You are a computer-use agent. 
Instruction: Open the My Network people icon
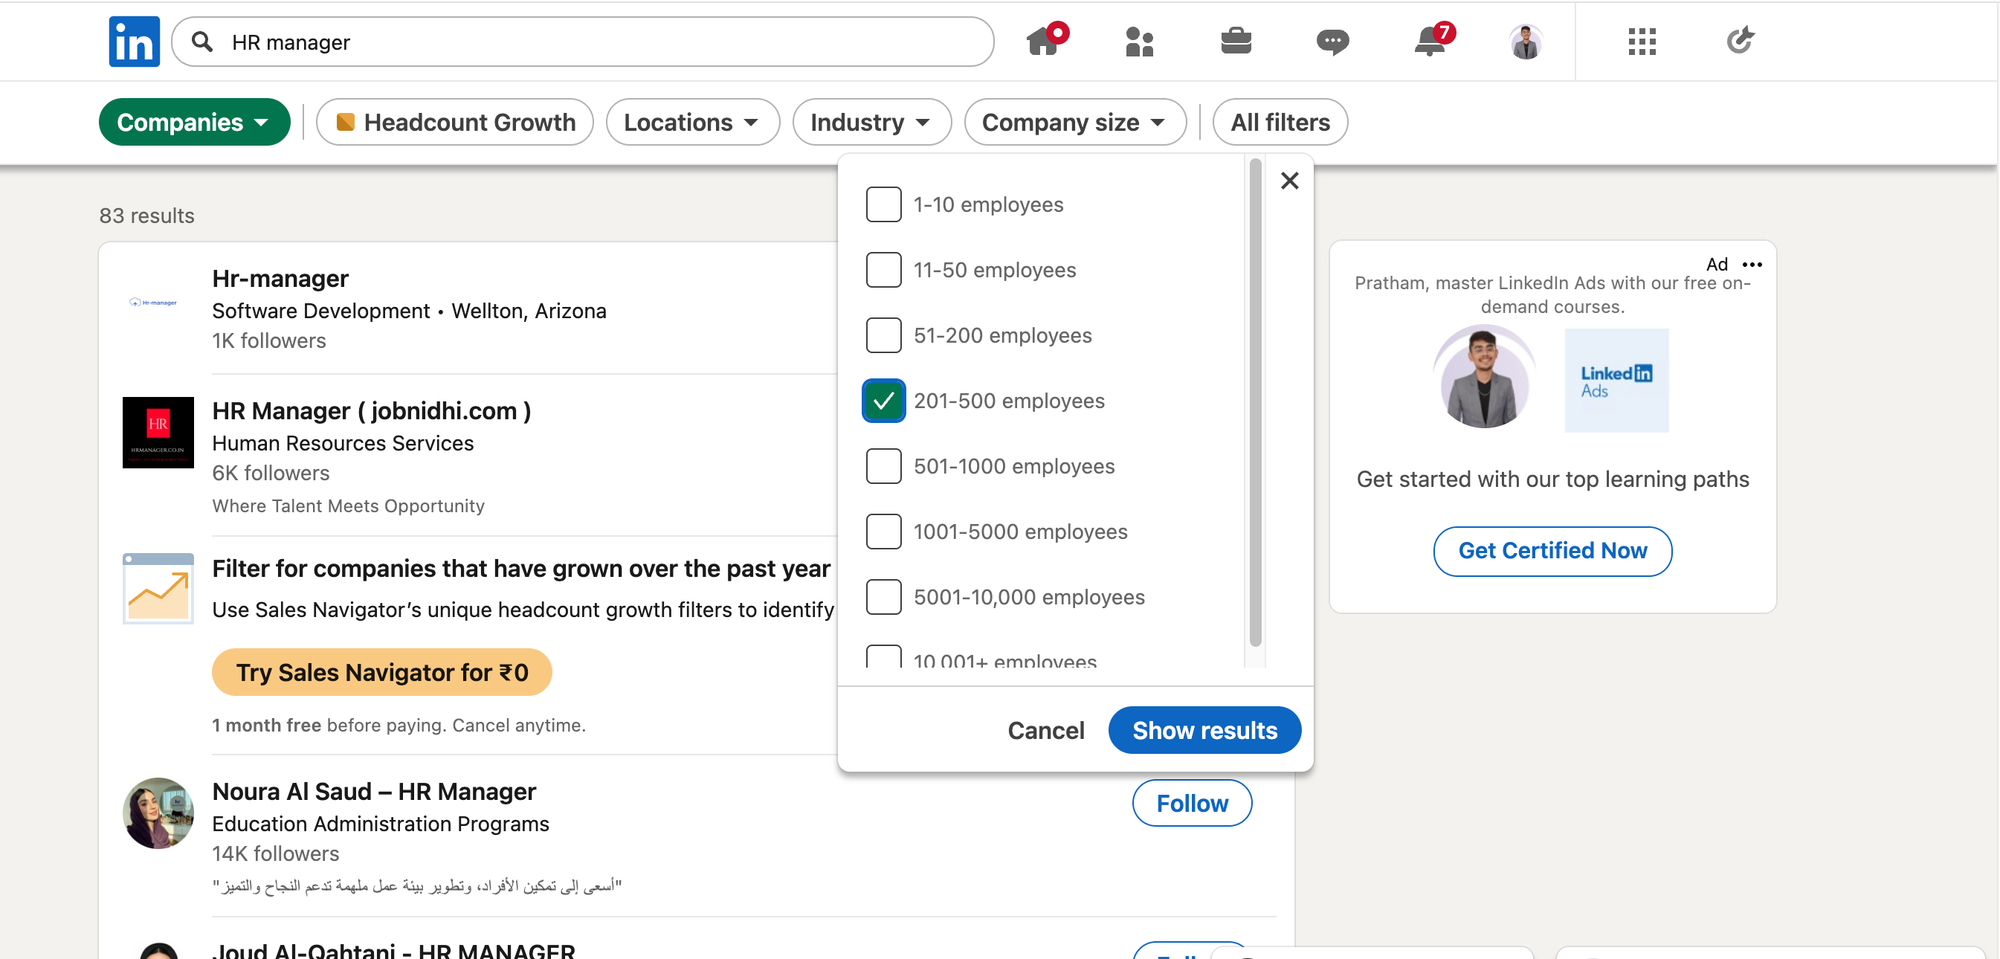(x=1139, y=42)
